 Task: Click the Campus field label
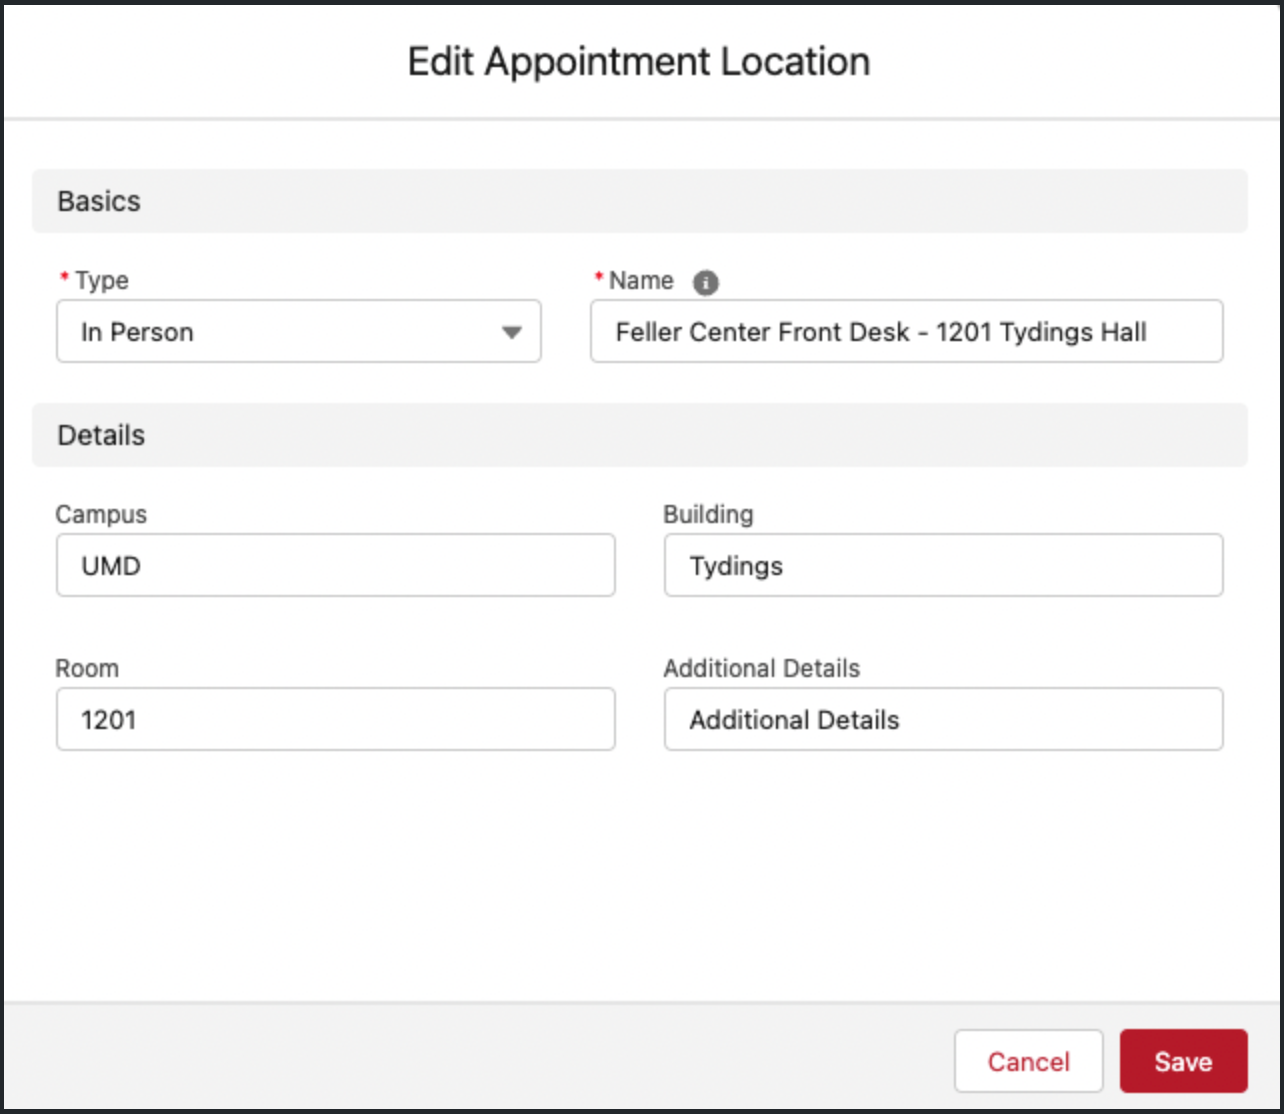coord(101,514)
